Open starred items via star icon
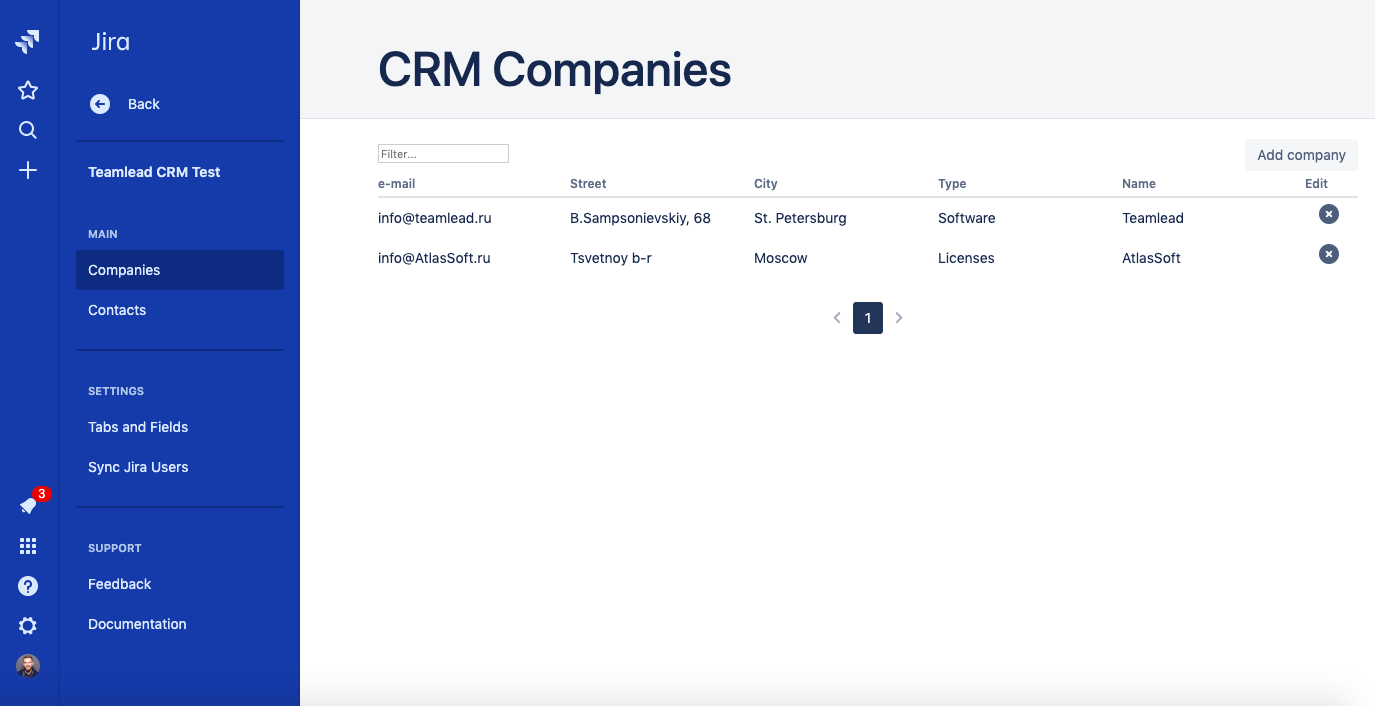Screen dimensions: 1375x706 click(28, 91)
